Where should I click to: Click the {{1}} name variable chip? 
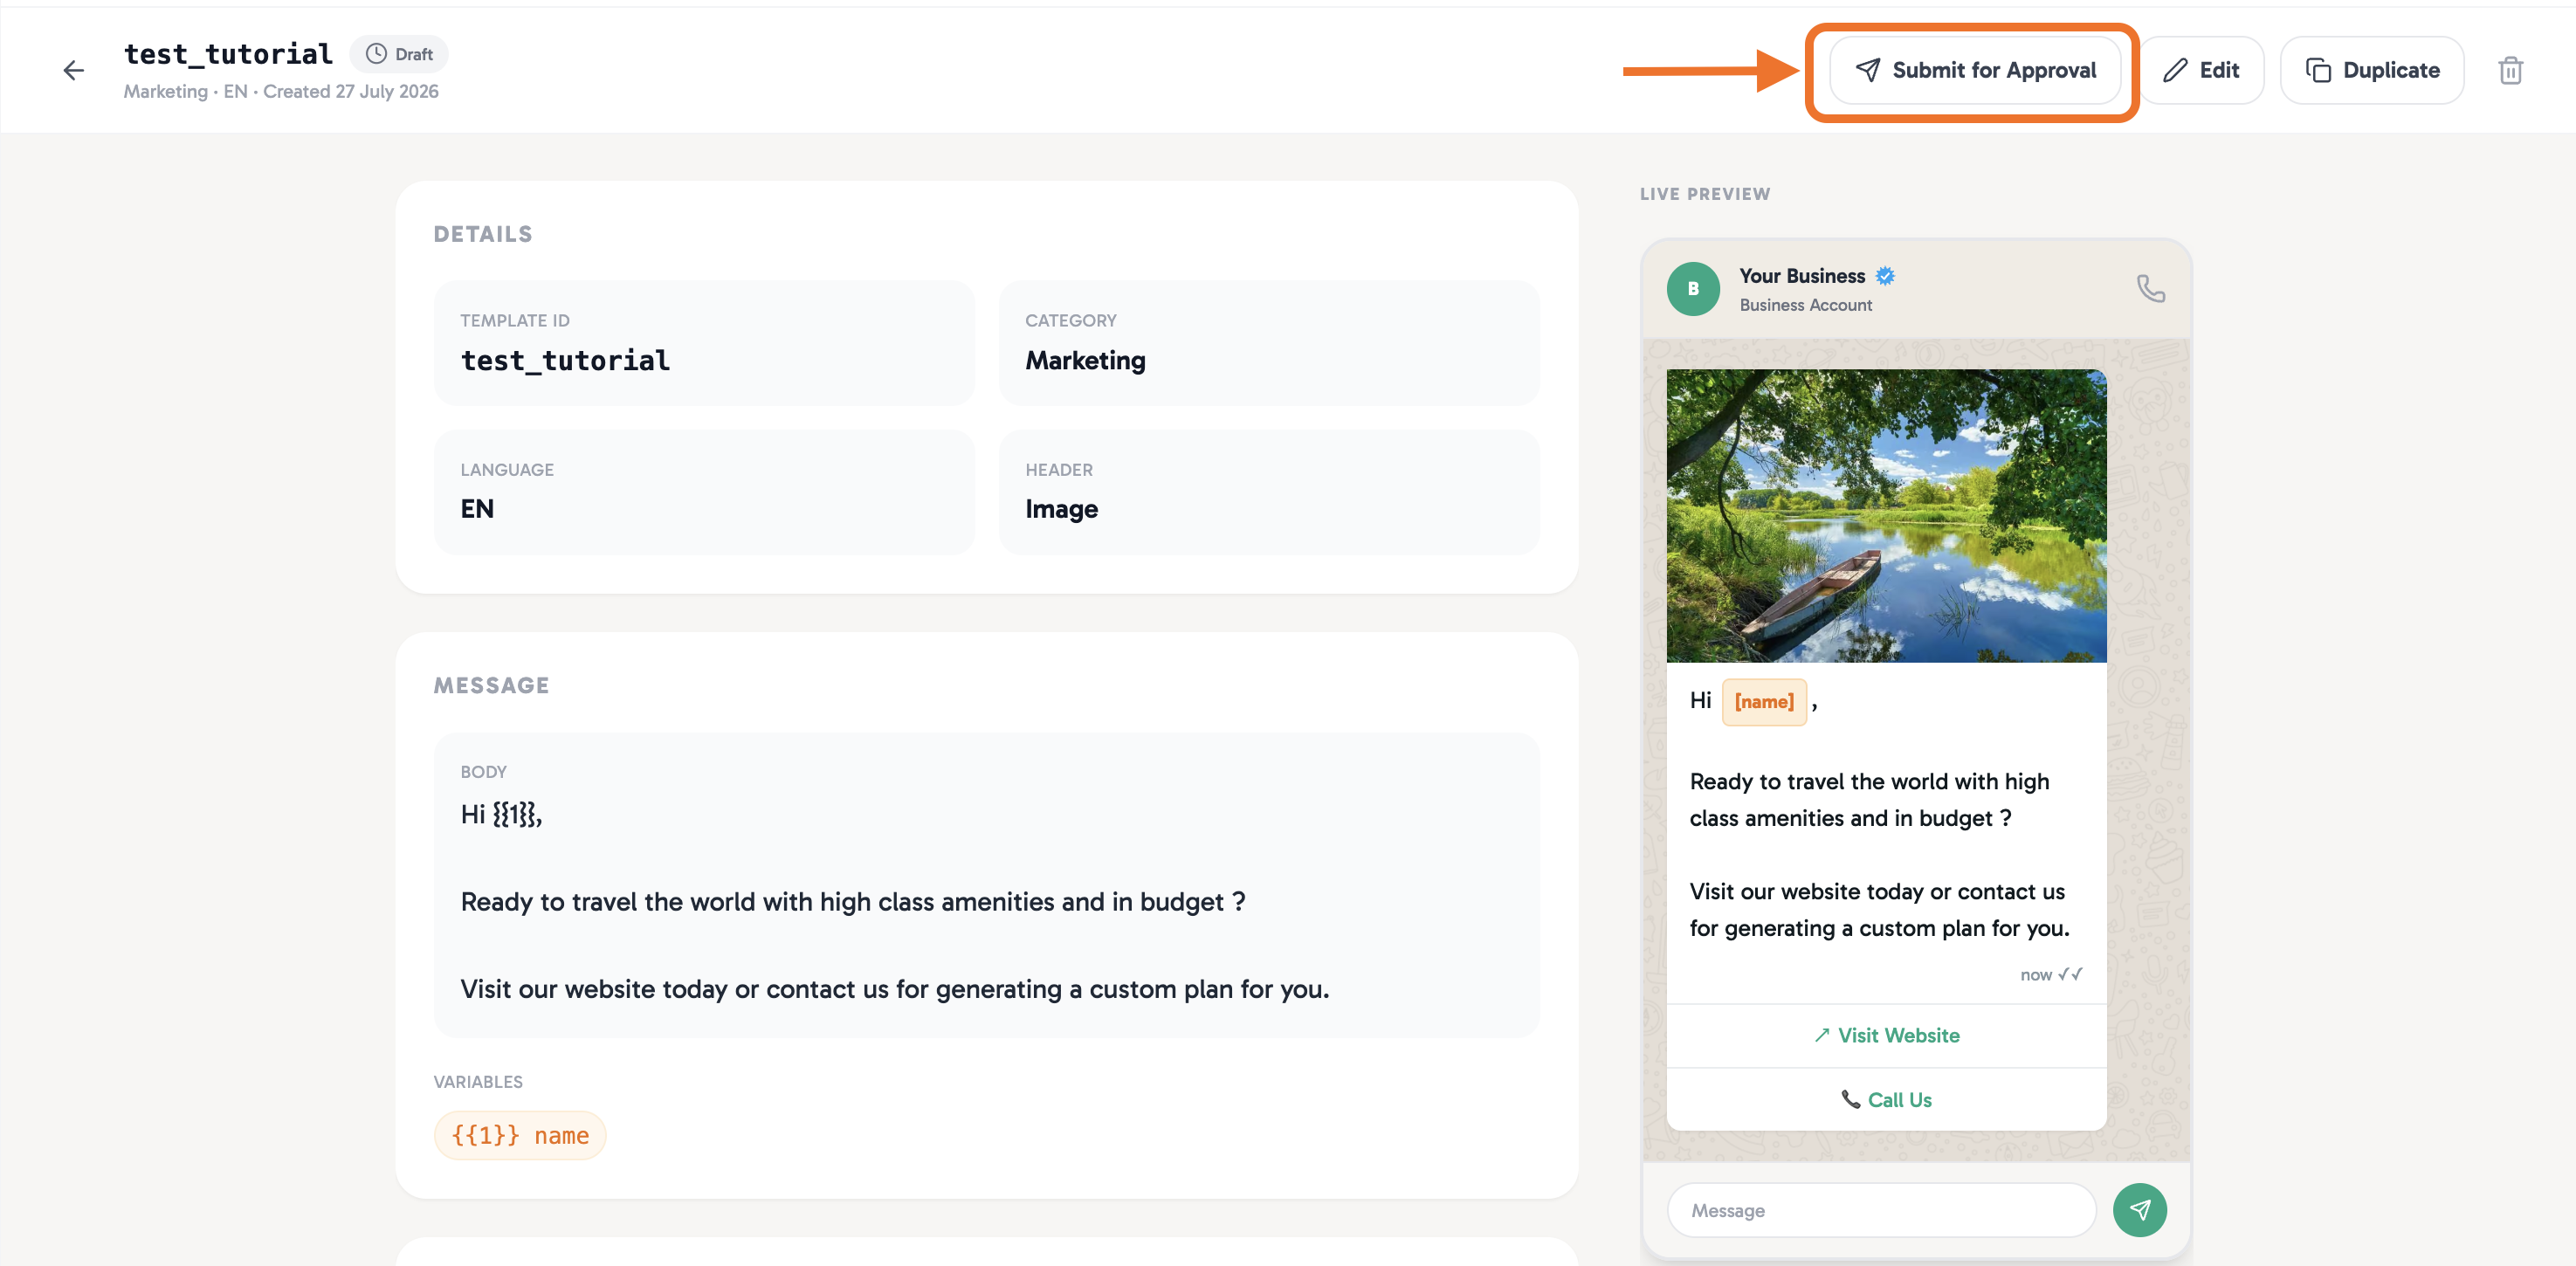click(520, 1136)
